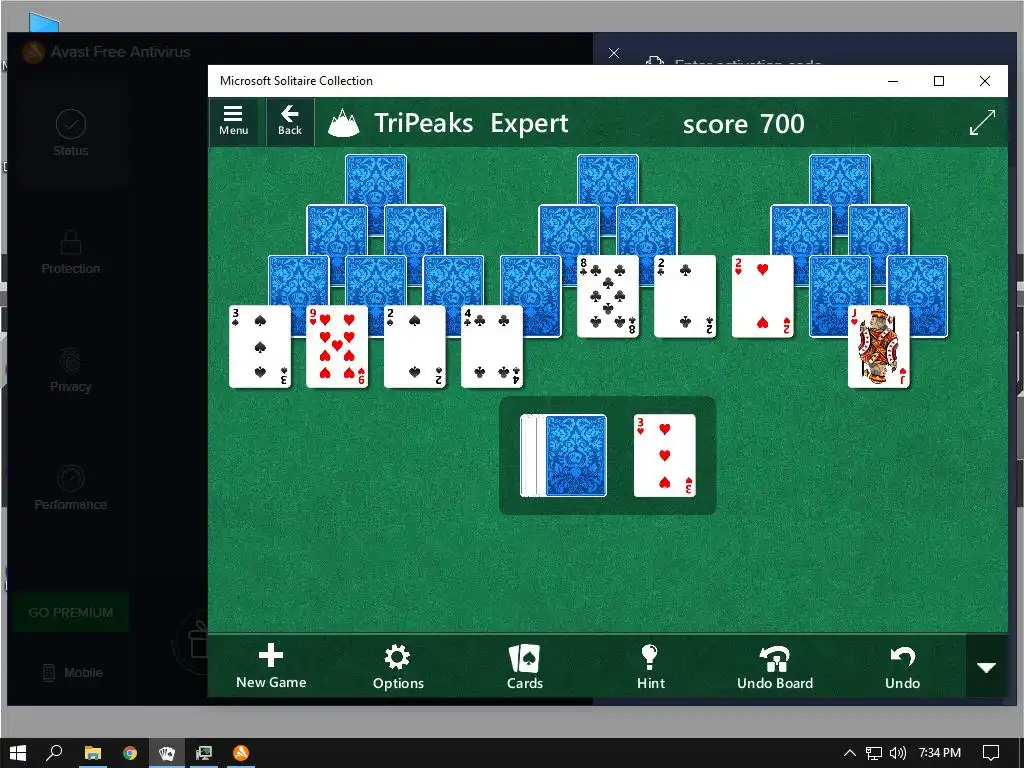Click Solitaire Collection taskbar icon
1024x768 pixels.
(x=167, y=753)
